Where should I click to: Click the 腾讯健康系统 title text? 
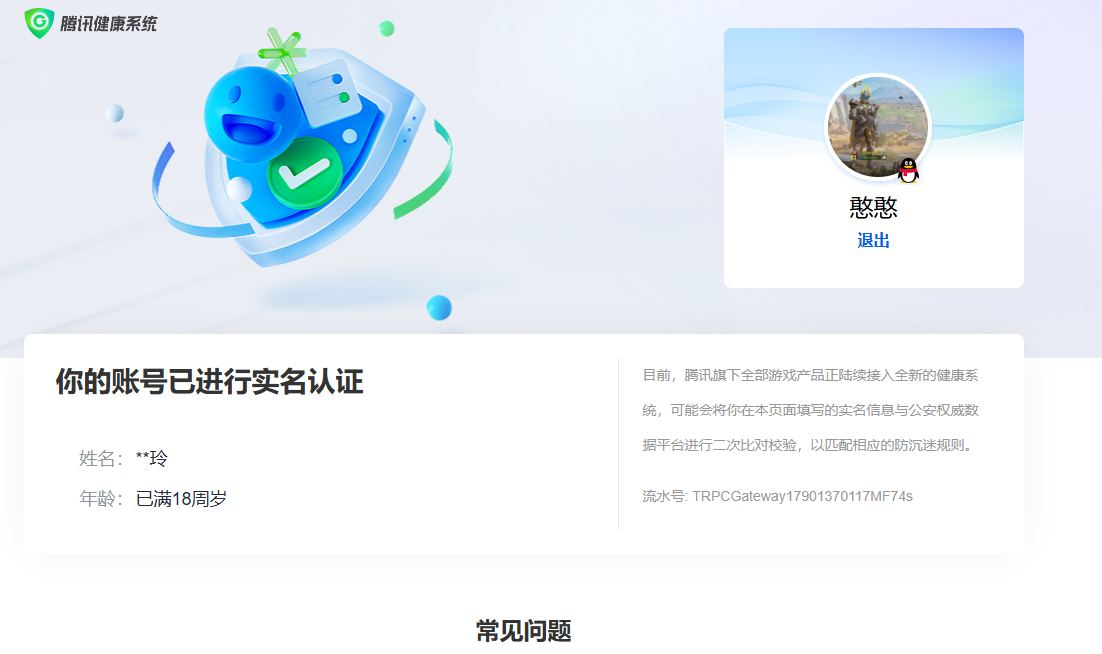pyautogui.click(x=108, y=24)
